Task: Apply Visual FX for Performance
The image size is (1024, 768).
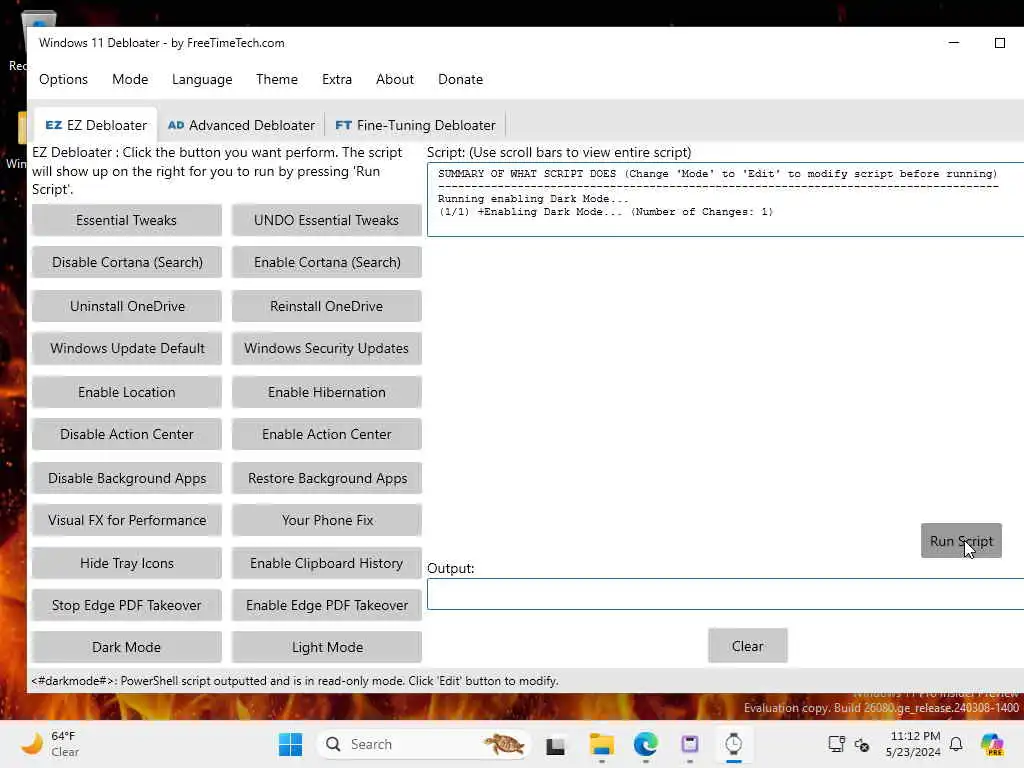Action: pyautogui.click(x=127, y=520)
